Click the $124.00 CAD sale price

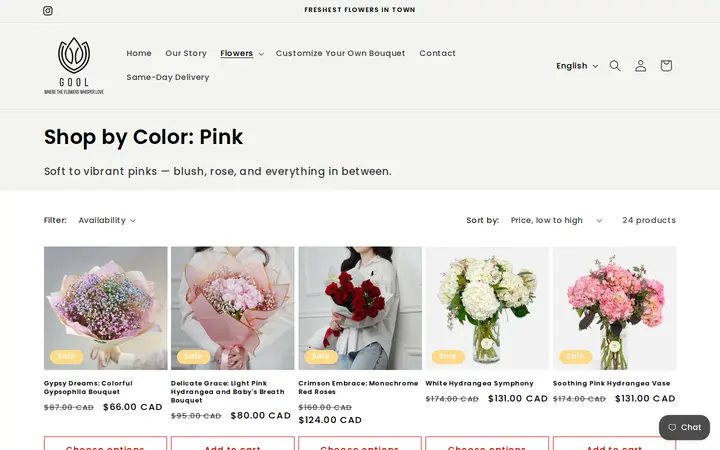tap(330, 420)
